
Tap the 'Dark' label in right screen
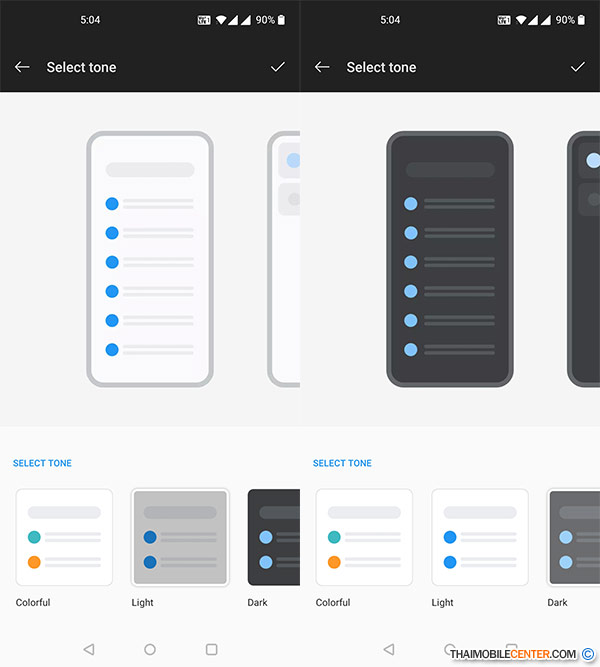point(557,602)
